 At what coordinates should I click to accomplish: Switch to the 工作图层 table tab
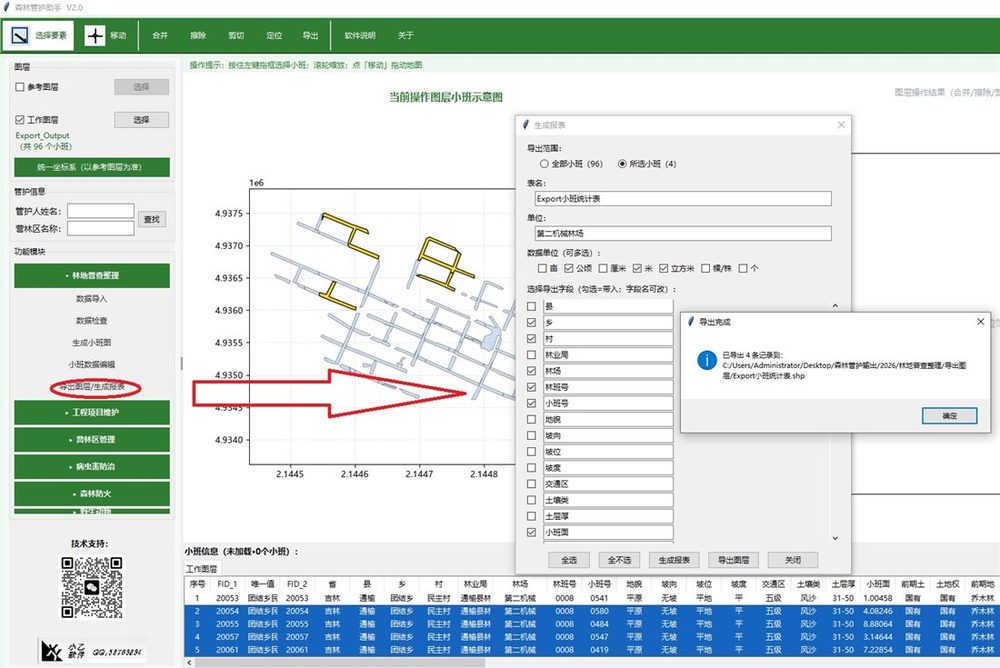[202, 568]
